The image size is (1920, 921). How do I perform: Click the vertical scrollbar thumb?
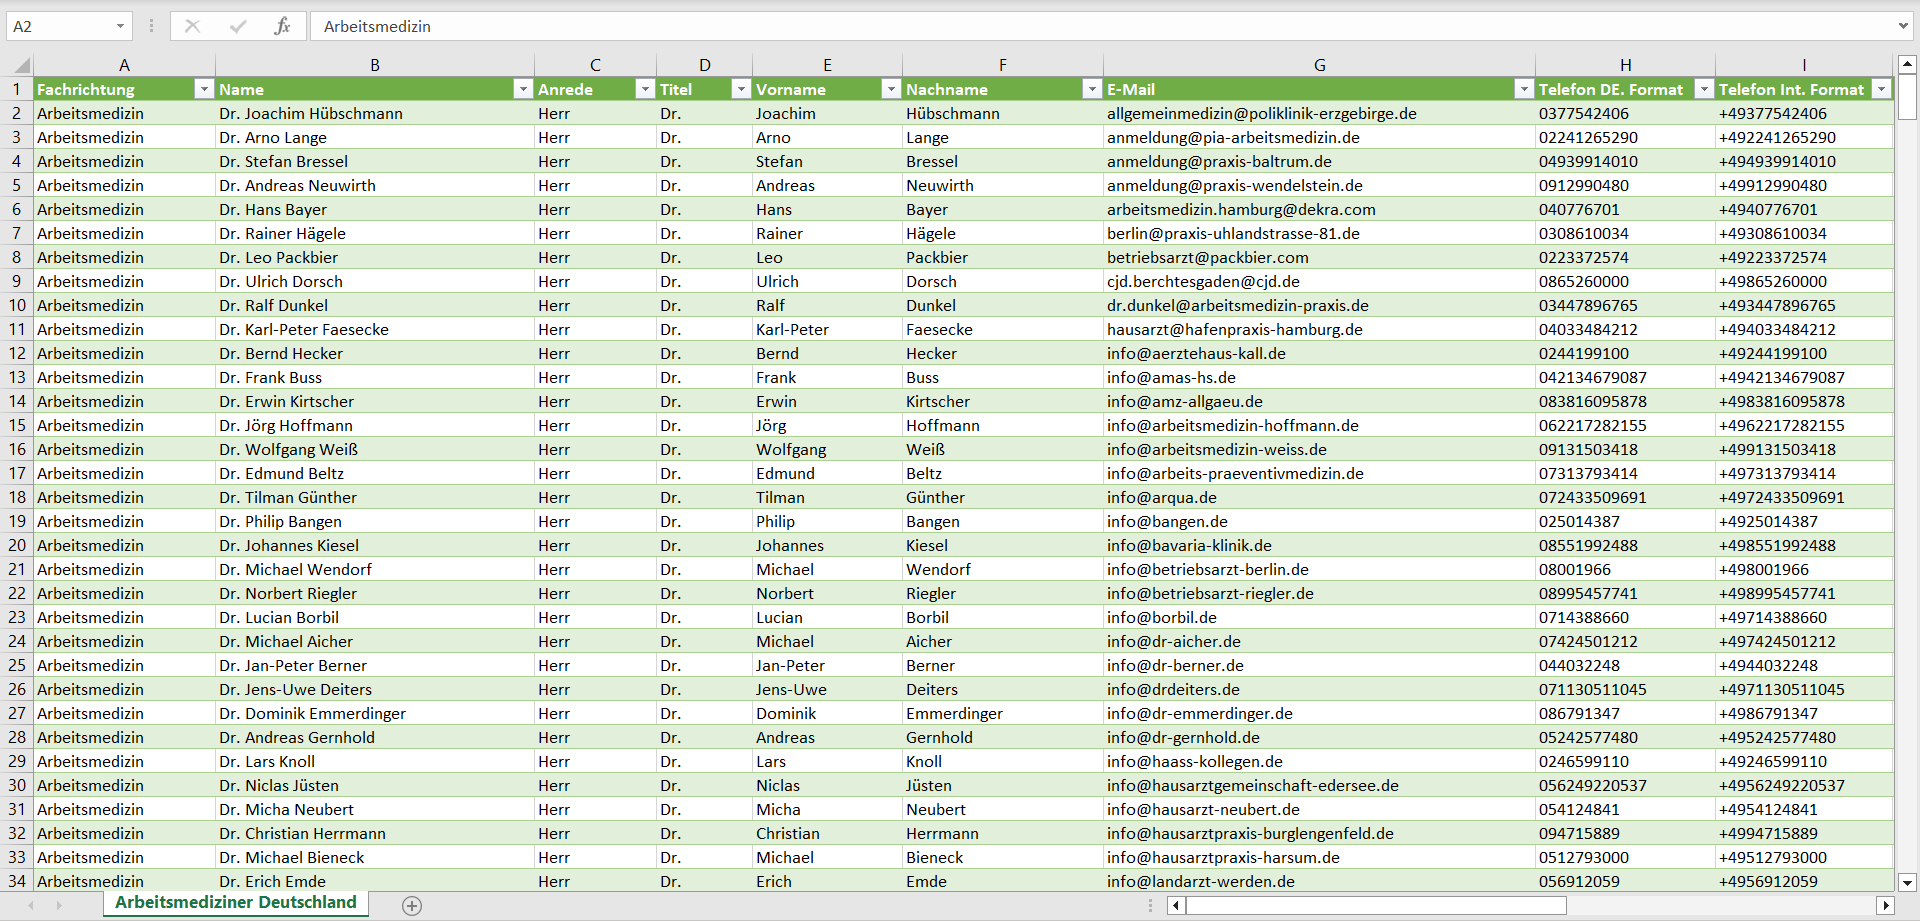(x=1907, y=97)
